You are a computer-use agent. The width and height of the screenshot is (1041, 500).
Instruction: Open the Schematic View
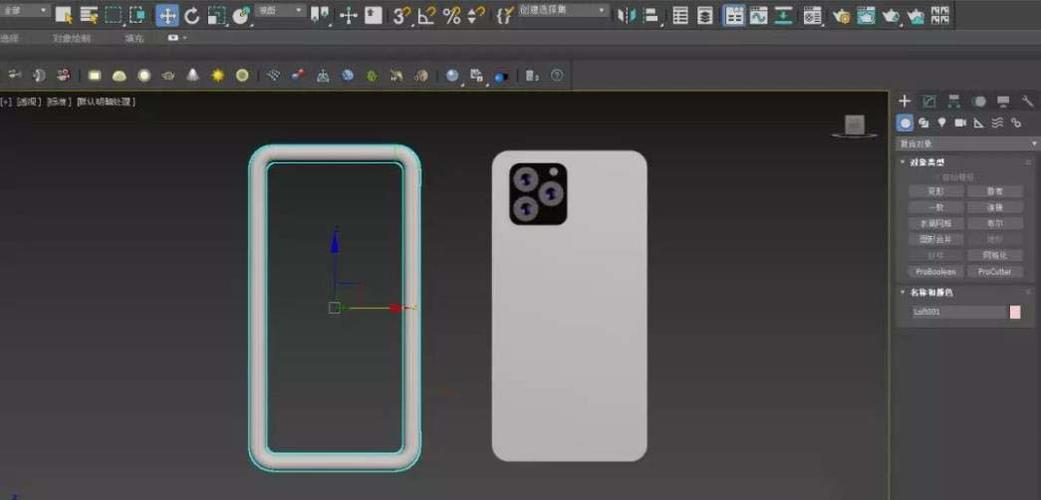click(784, 15)
